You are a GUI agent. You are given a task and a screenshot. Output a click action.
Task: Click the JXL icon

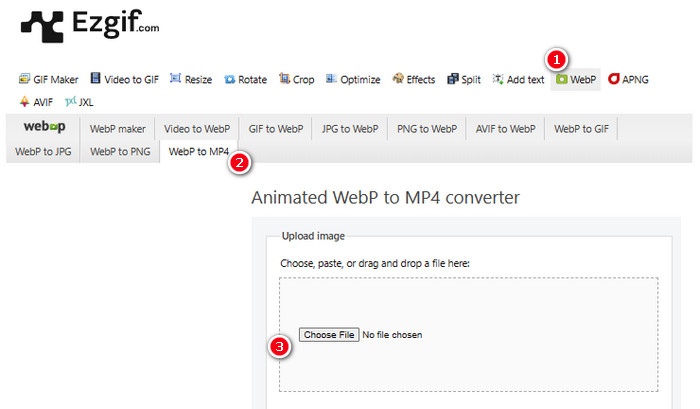(x=71, y=101)
